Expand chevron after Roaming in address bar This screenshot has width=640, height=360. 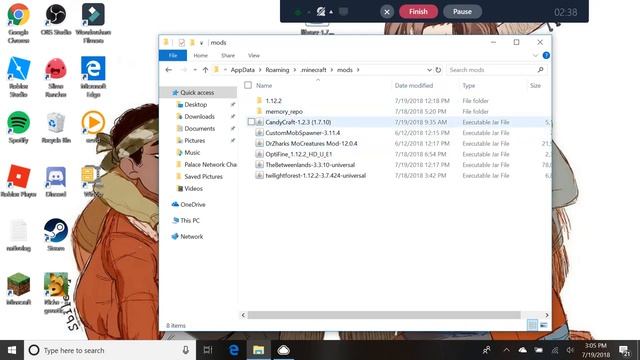click(294, 70)
